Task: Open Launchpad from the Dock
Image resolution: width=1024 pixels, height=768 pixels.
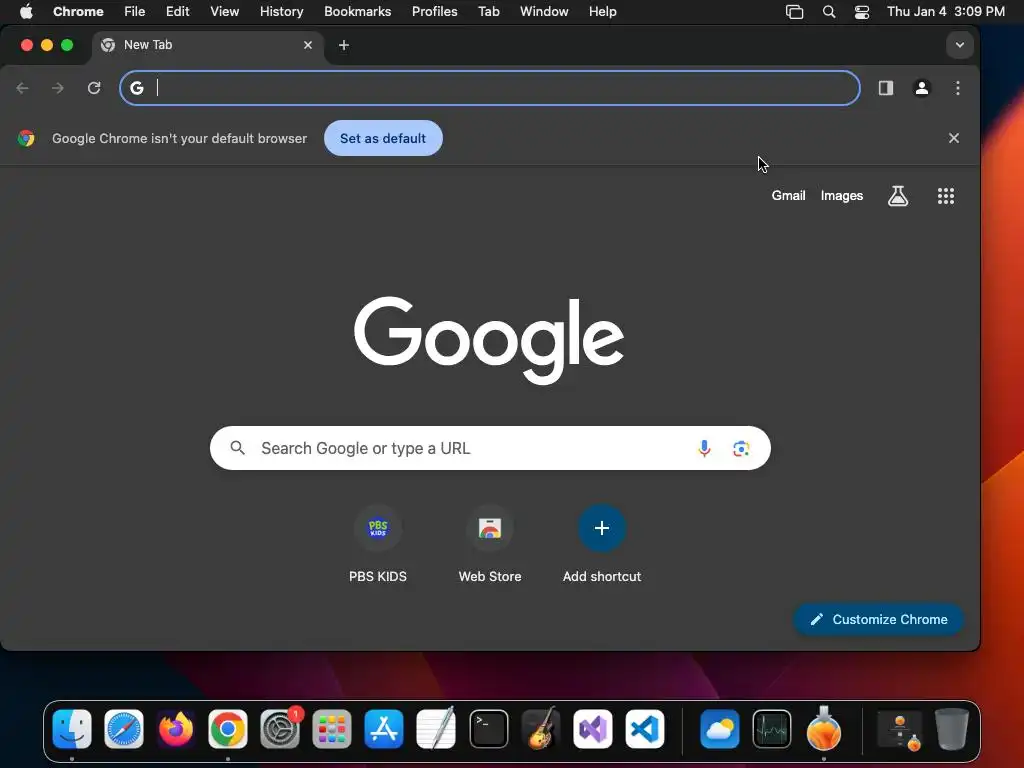Action: click(332, 729)
